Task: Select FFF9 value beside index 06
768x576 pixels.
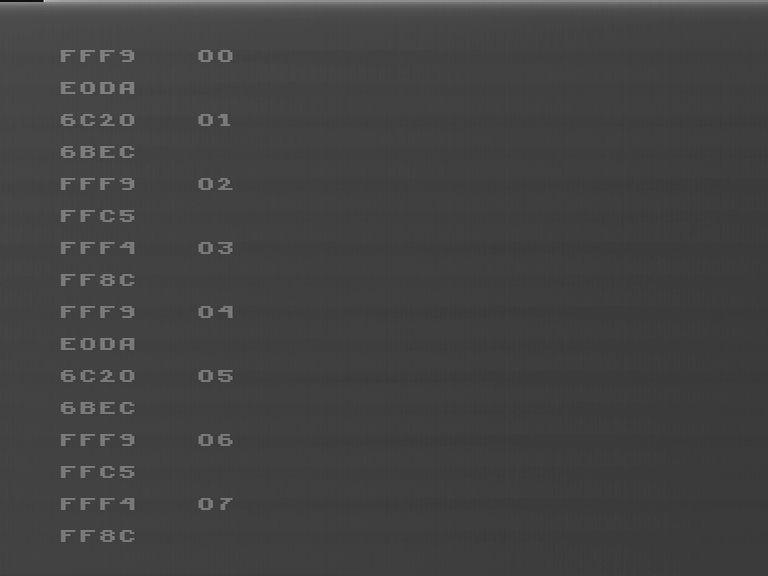Action: 97,440
